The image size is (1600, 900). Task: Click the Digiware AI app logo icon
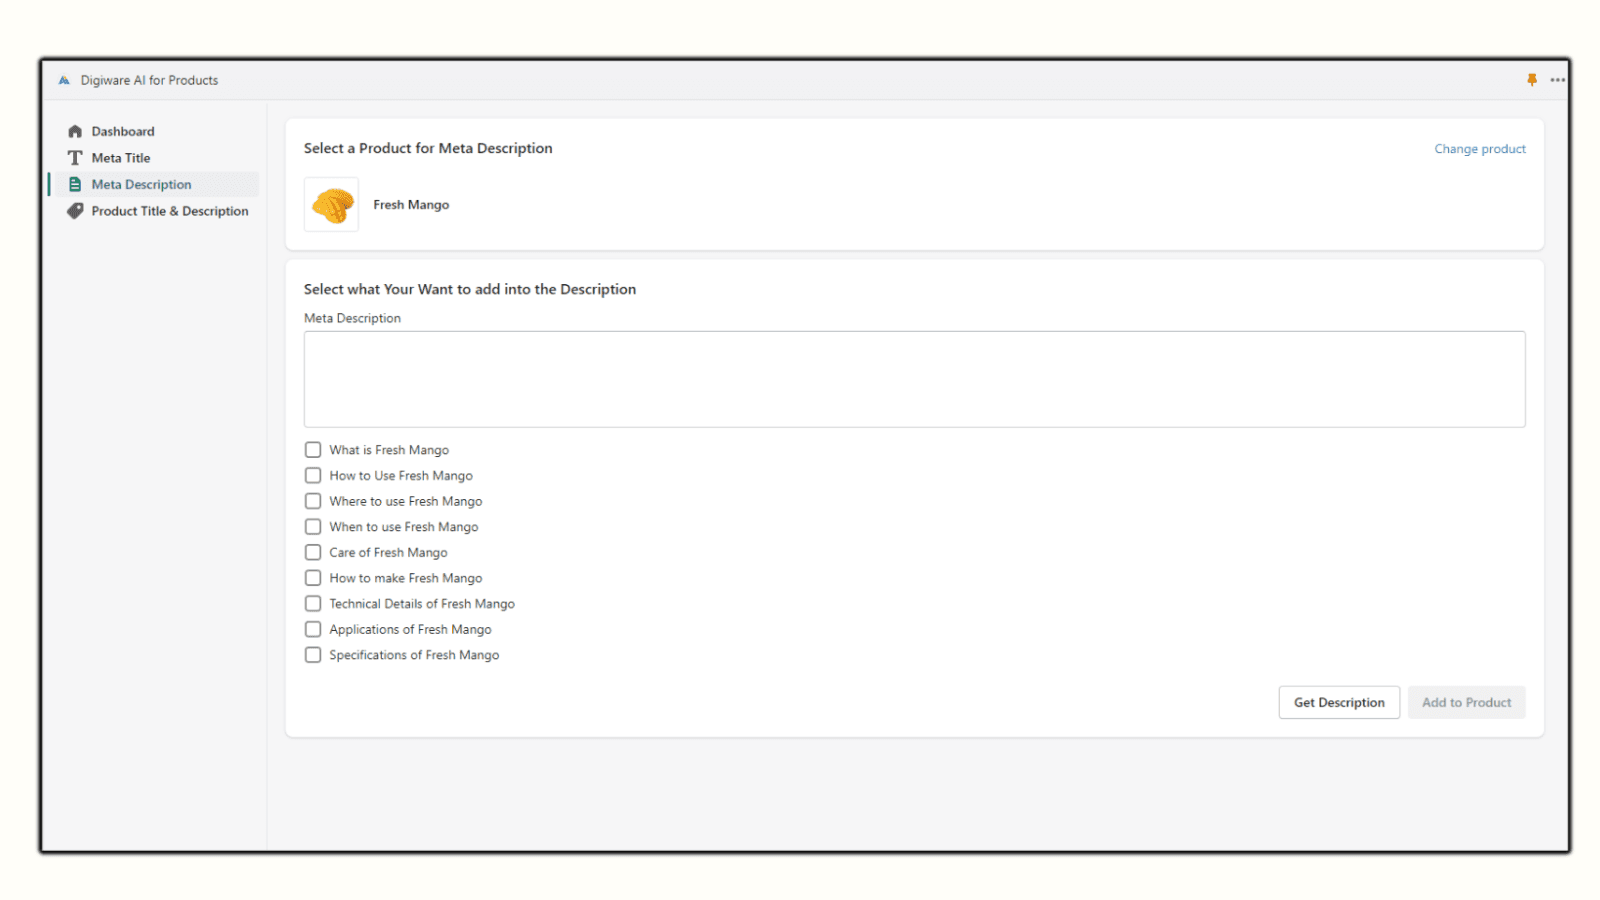coord(64,81)
